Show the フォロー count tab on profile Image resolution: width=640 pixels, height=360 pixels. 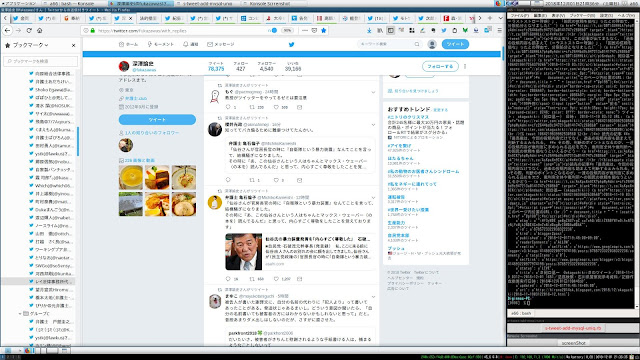(x=241, y=67)
